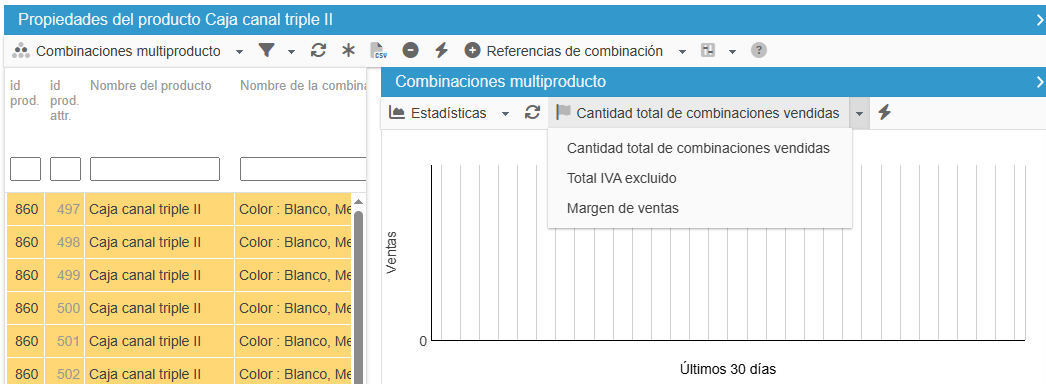This screenshot has height=384, width=1046.
Task: Open Referencias de combinación dropdown arrow
Action: 682,51
